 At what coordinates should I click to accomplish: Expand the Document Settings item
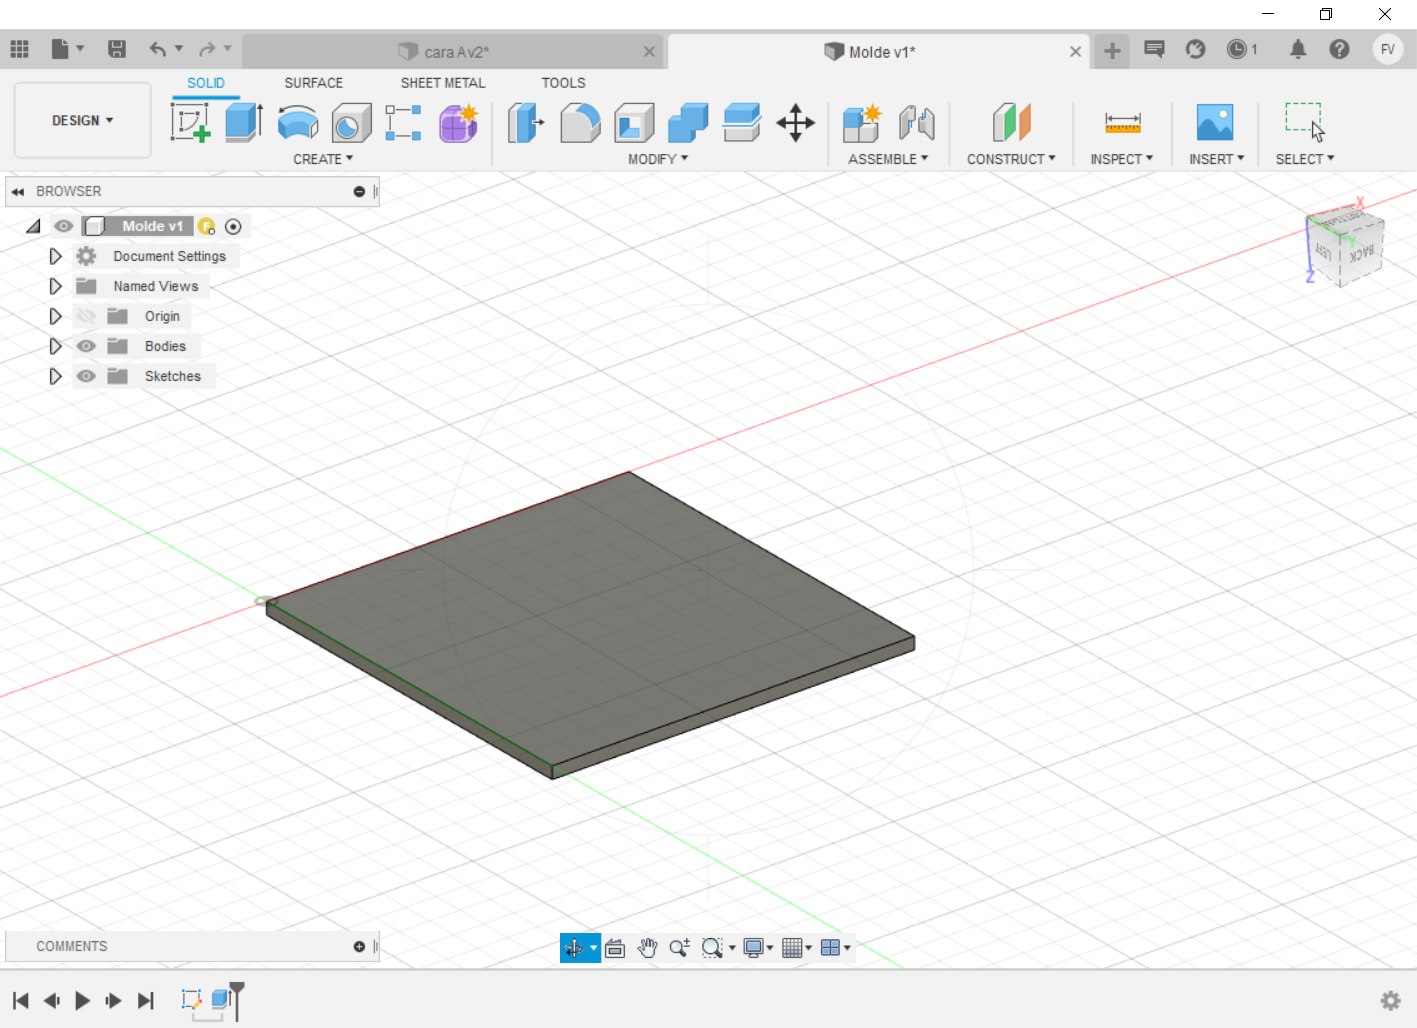point(55,256)
